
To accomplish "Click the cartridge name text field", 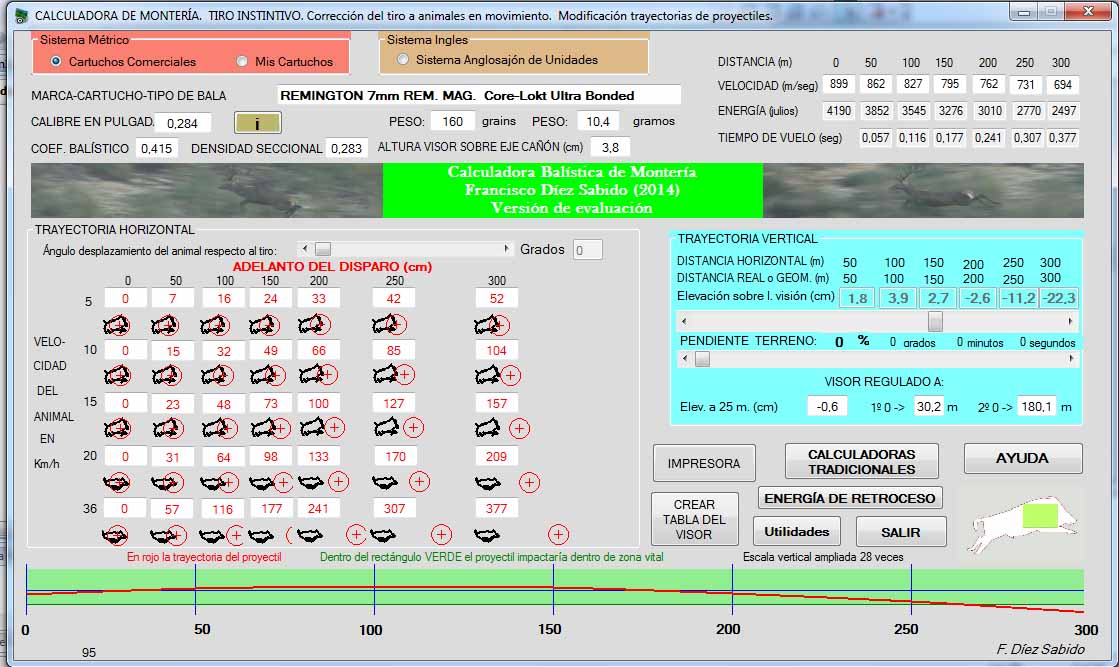I will pos(478,96).
